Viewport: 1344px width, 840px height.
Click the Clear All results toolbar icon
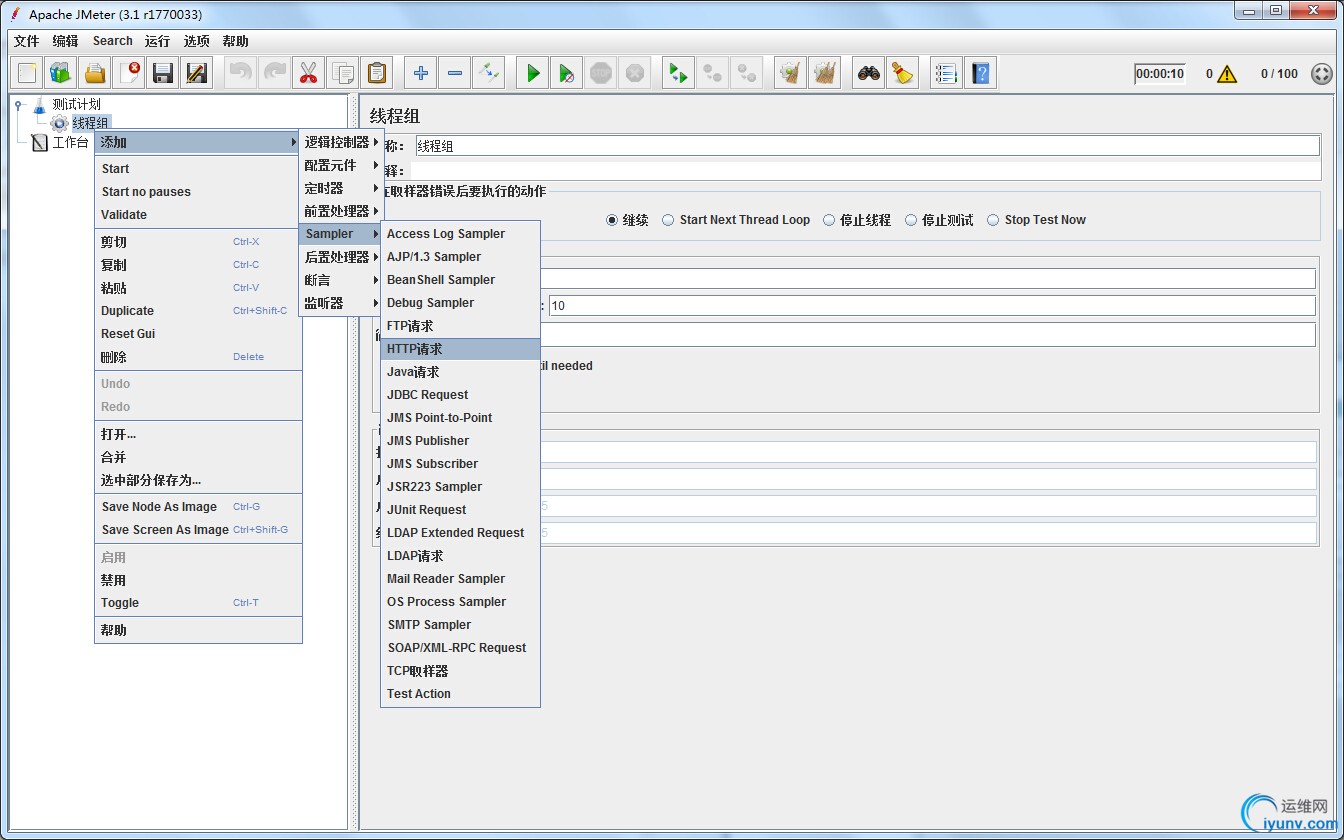(825, 73)
